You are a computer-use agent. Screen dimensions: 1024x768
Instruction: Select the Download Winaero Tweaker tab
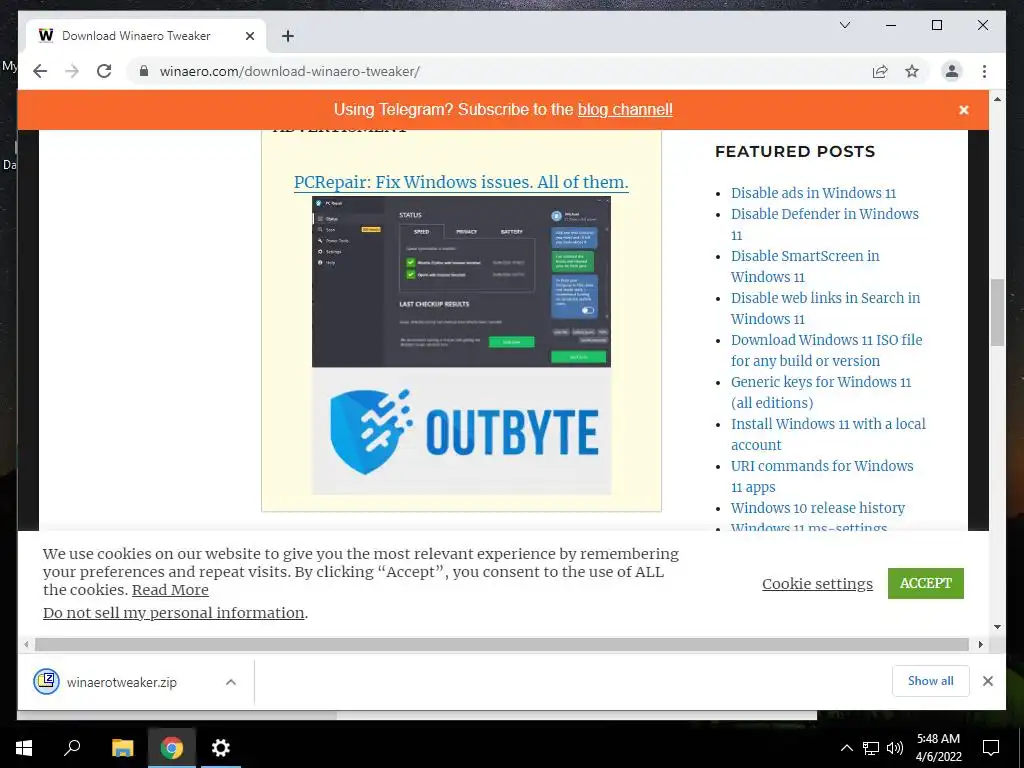click(146, 36)
